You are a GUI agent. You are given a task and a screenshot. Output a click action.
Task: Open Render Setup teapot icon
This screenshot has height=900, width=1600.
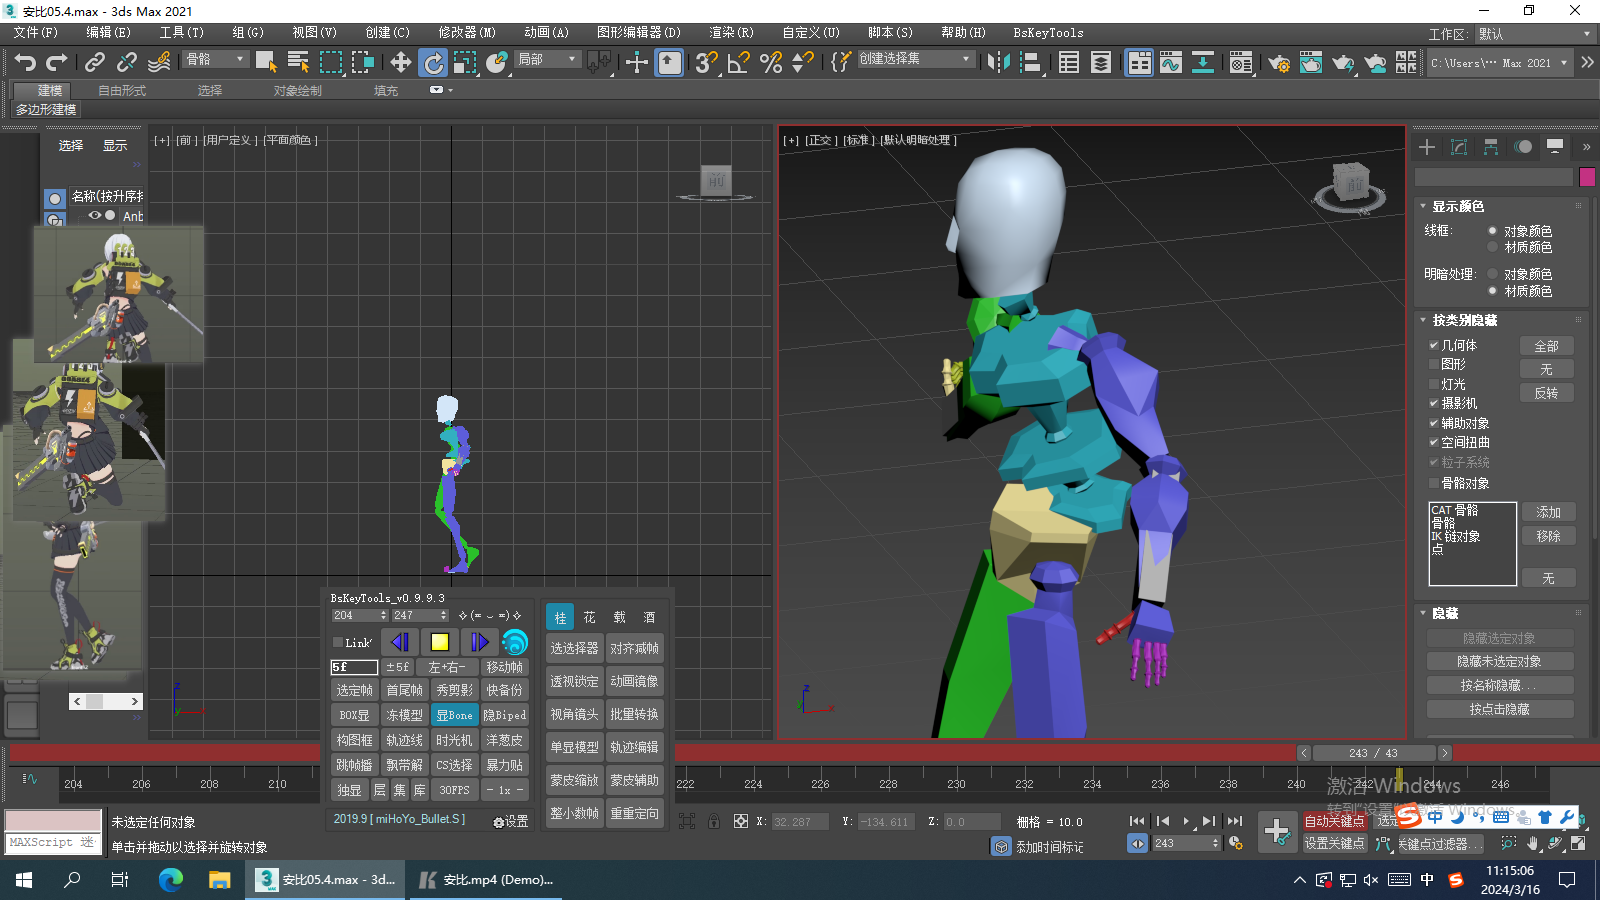coord(1279,62)
